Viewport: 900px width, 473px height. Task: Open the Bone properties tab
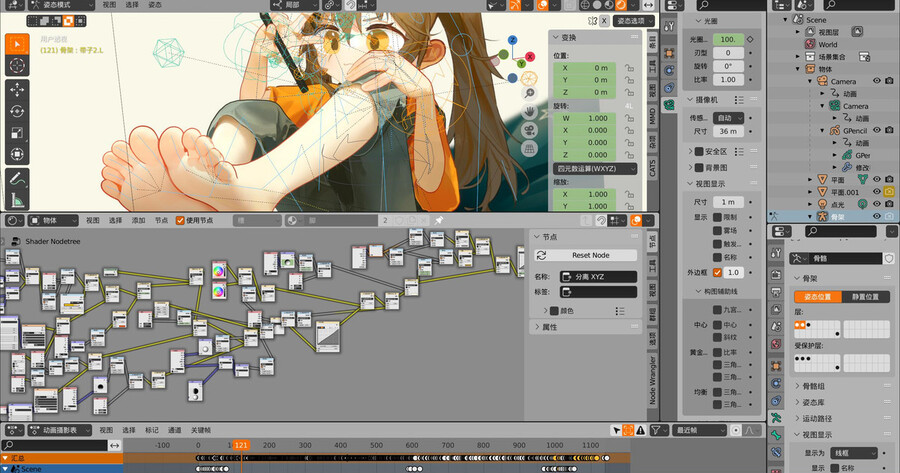pyautogui.click(x=776, y=435)
